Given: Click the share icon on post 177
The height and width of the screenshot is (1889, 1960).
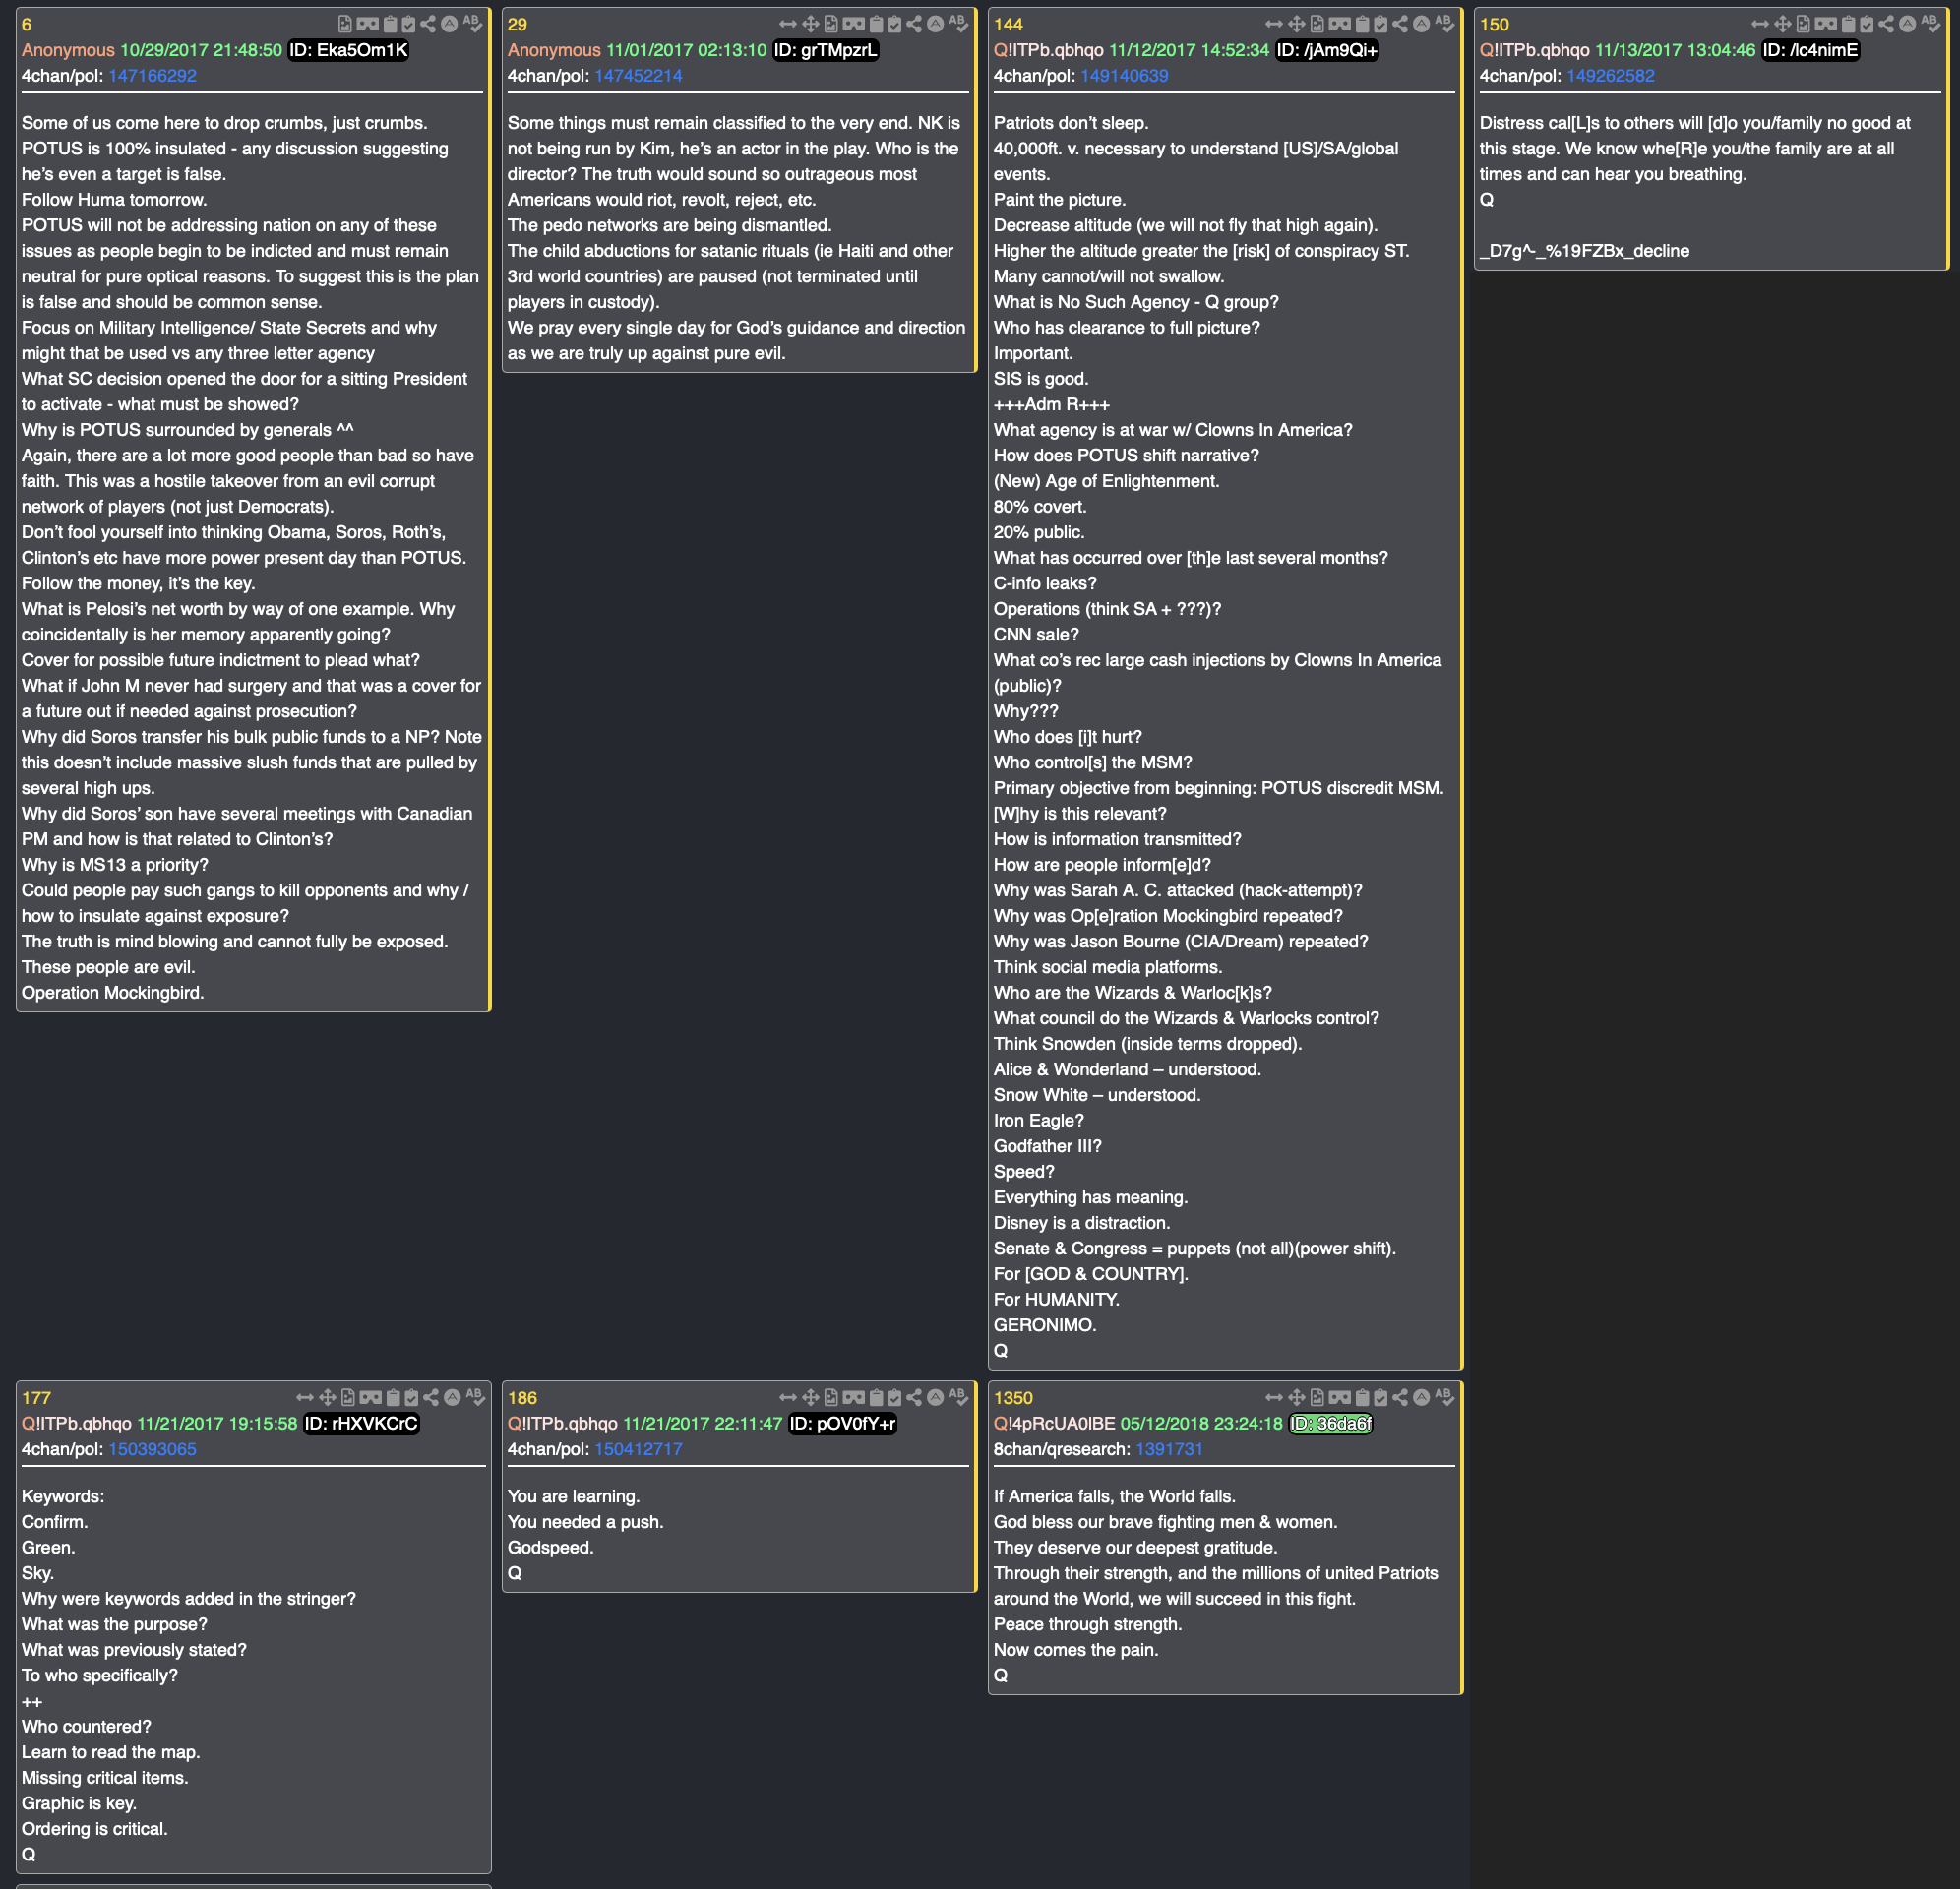Looking at the screenshot, I should click(431, 1397).
